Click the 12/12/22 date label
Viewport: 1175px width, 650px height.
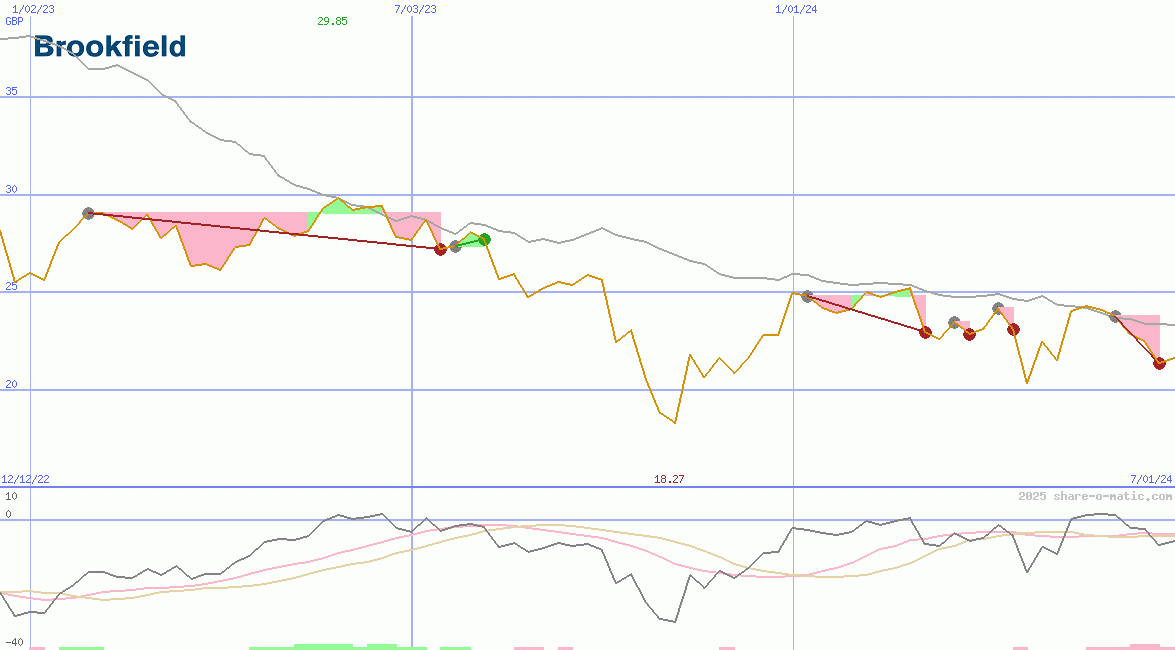coord(25,480)
